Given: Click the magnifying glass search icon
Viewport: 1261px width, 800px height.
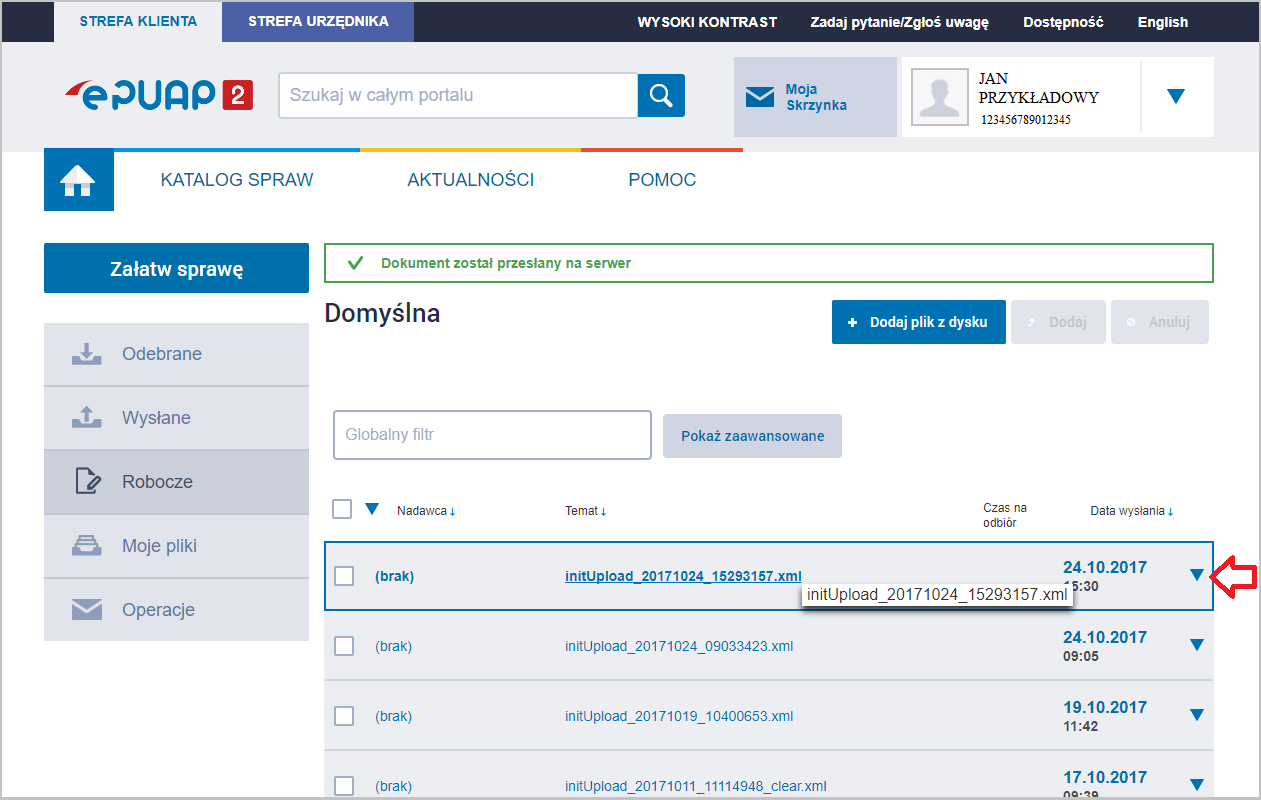Looking at the screenshot, I should (660, 95).
